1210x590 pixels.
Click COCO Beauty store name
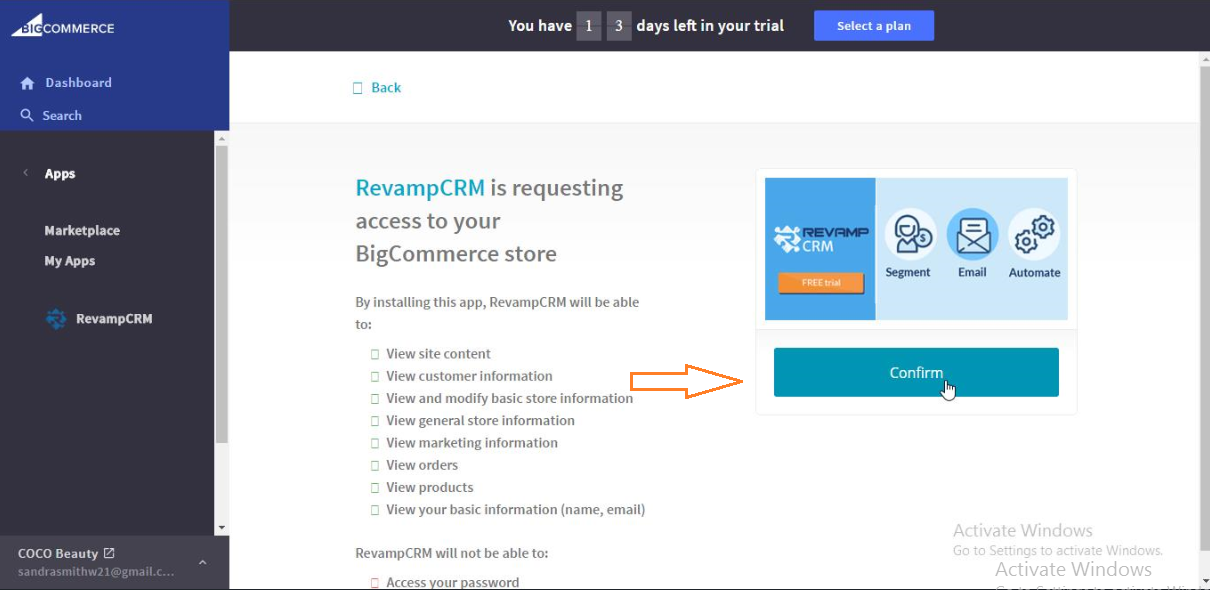tap(58, 554)
